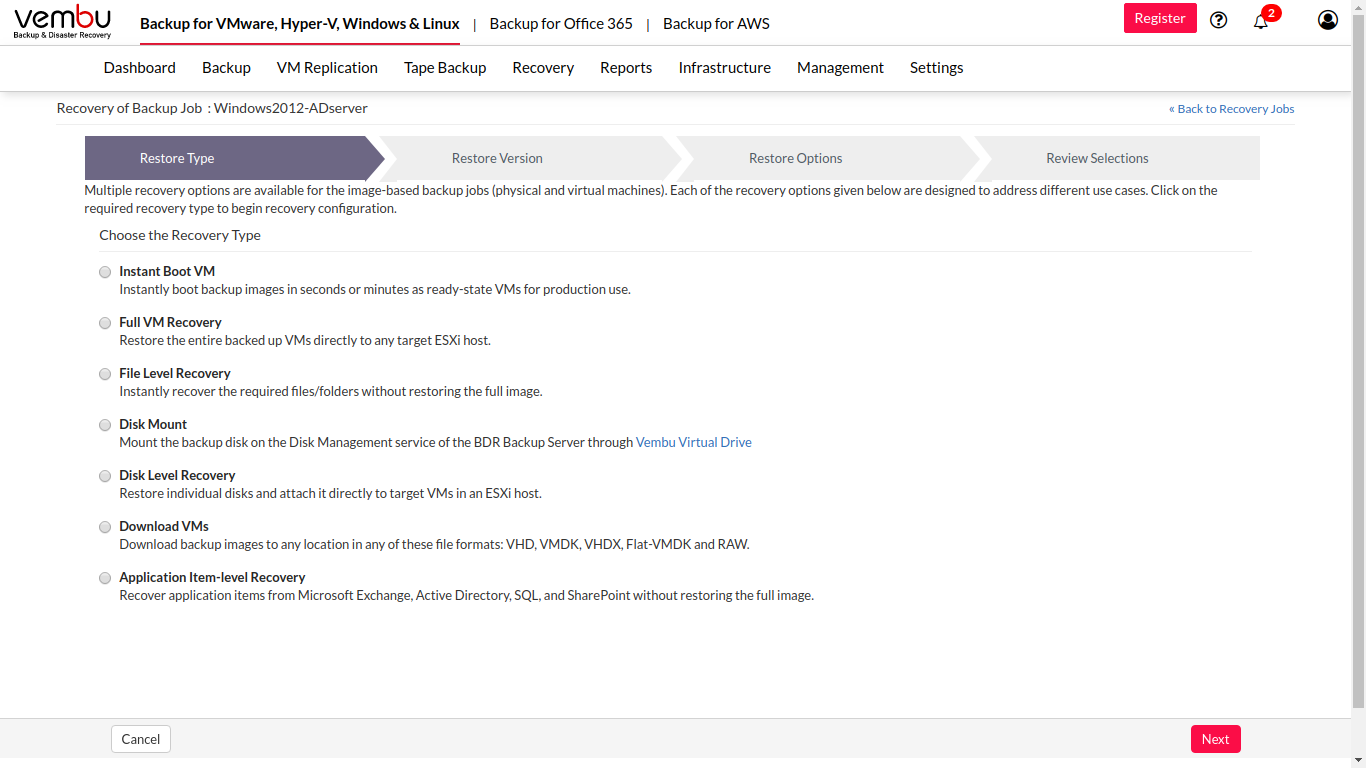1366x768 pixels.
Task: Select Application Item-level Recovery radio button
Action: pyautogui.click(x=105, y=578)
